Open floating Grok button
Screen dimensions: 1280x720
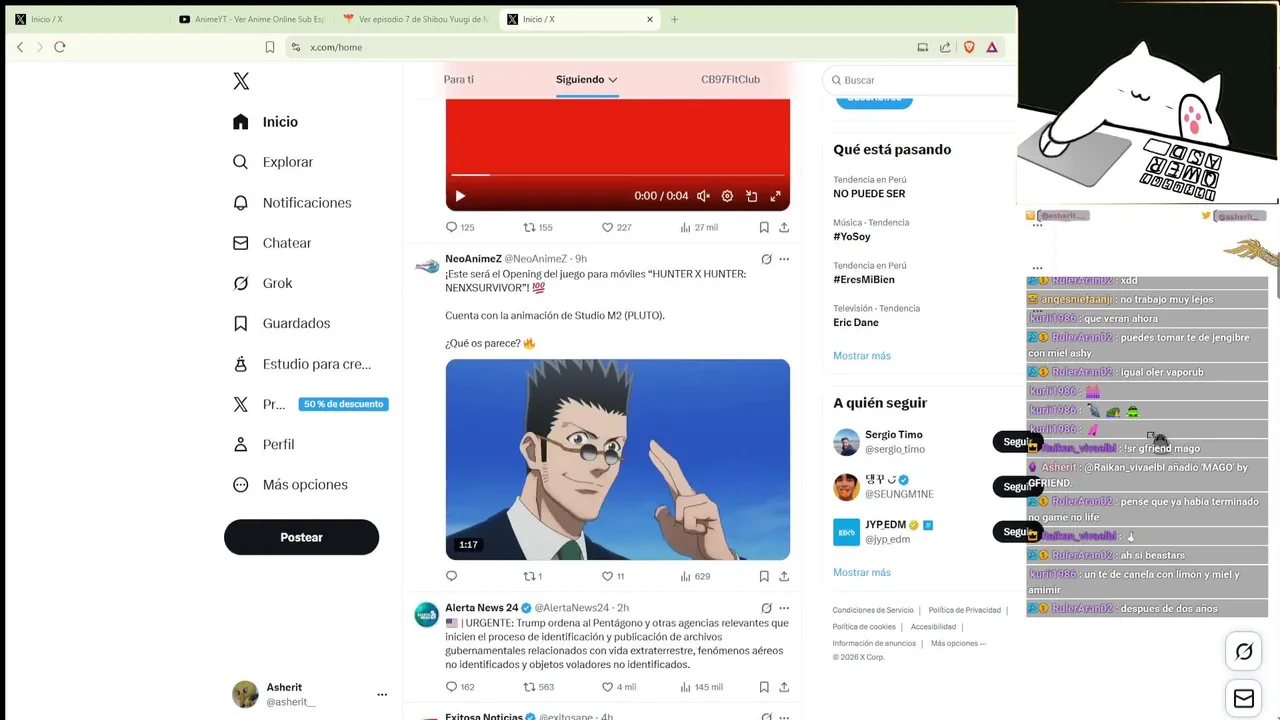pos(1244,652)
